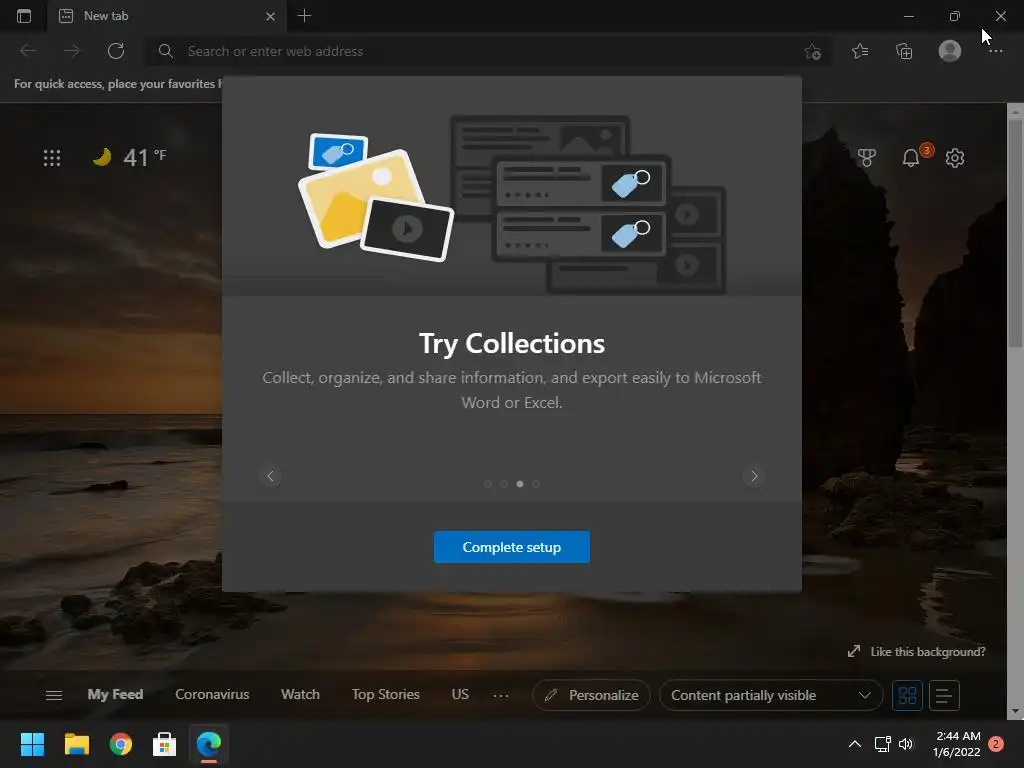
Task: Open Microsoft Store from taskbar
Action: pyautogui.click(x=165, y=744)
